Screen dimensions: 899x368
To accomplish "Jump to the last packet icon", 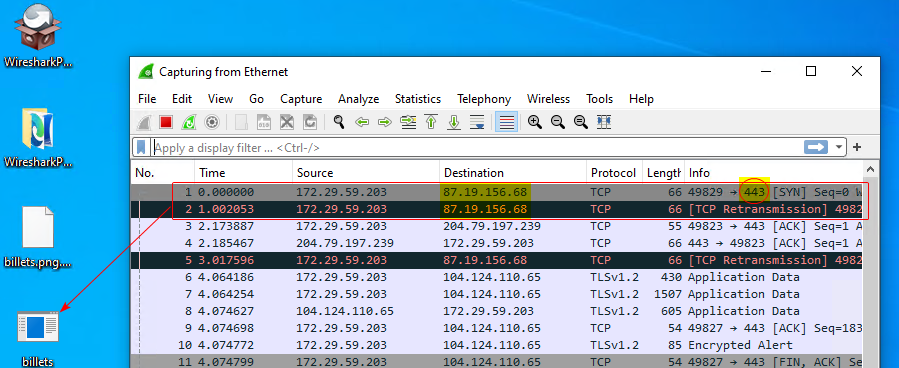I will click(454, 122).
